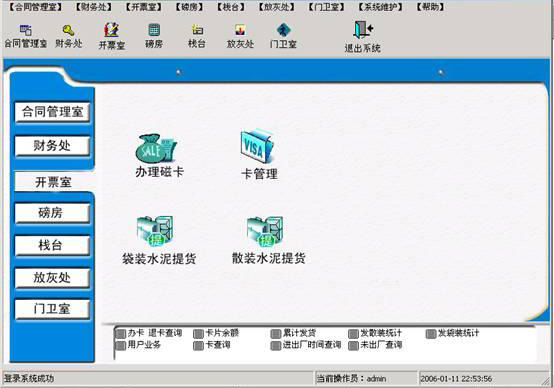The width and height of the screenshot is (554, 388).
Task: Open the 办理磁卡 SALE bag icon
Action: (x=156, y=148)
